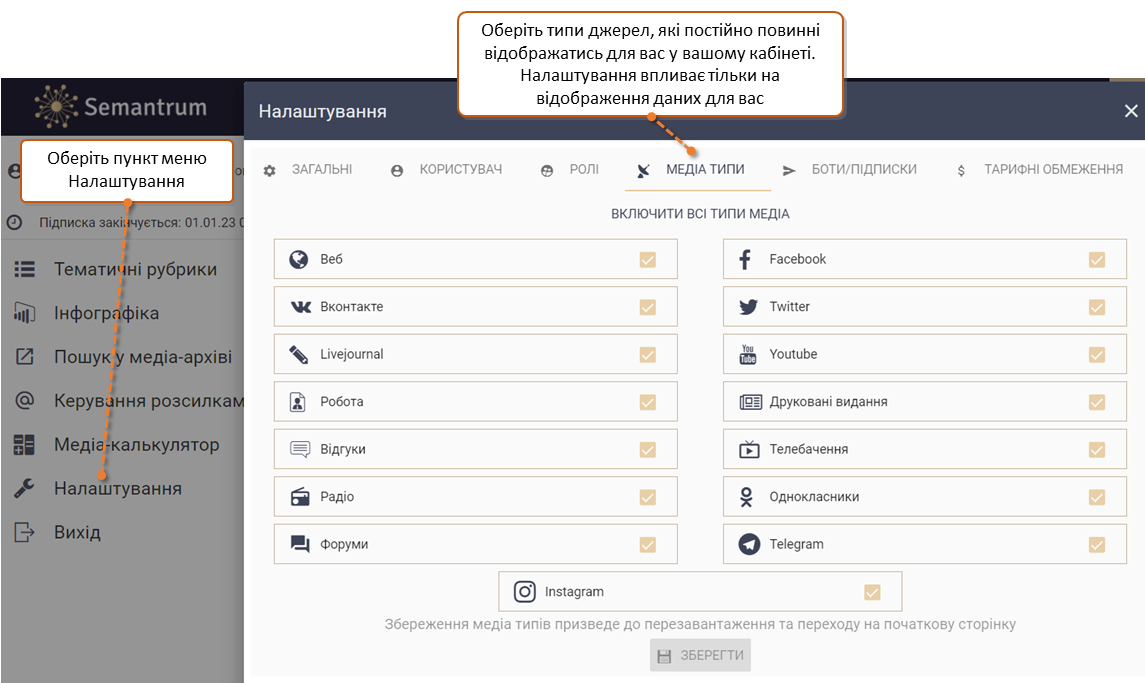Click the Радіо radio icon
The image size is (1145, 683).
[x=300, y=497]
